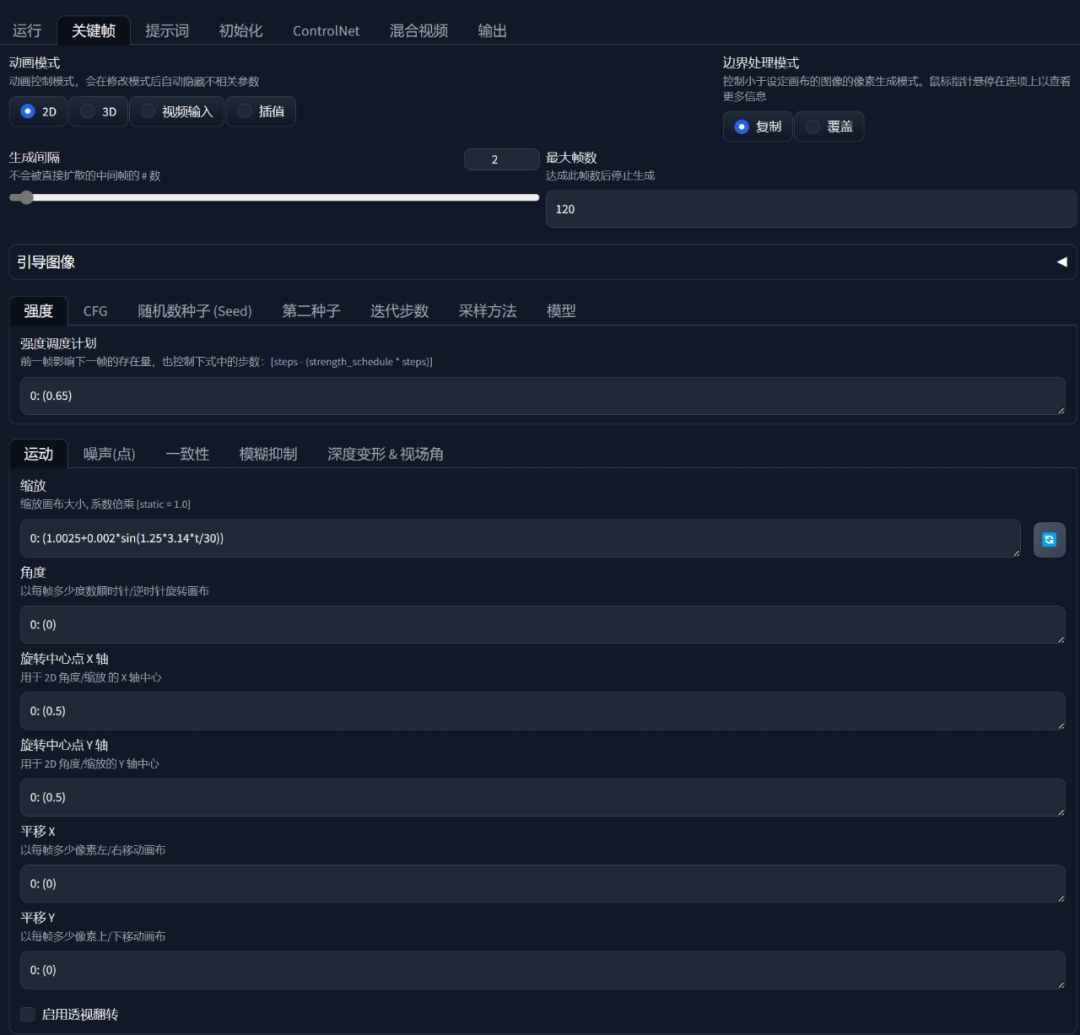Open the 随机数种子 (Seed) tab

tap(195, 311)
